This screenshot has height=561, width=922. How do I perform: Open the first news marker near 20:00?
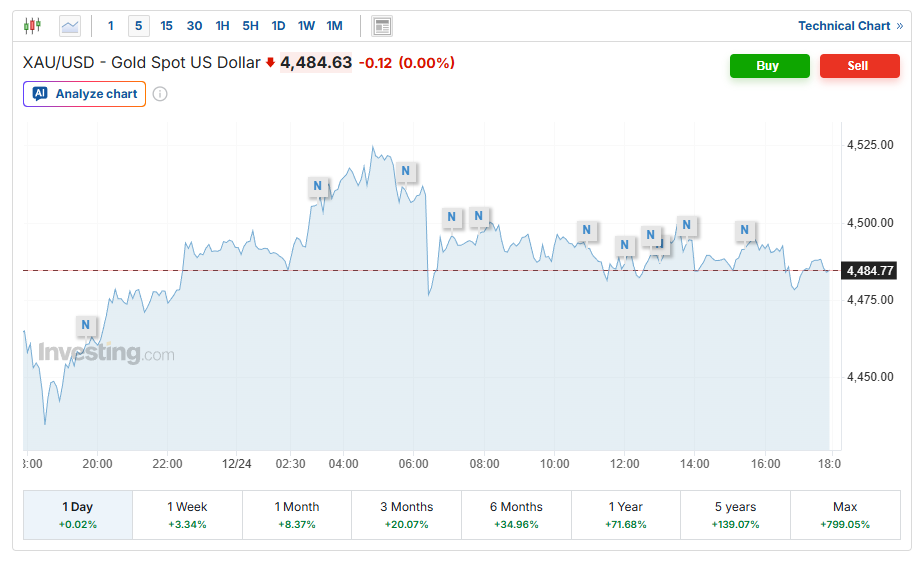86,325
